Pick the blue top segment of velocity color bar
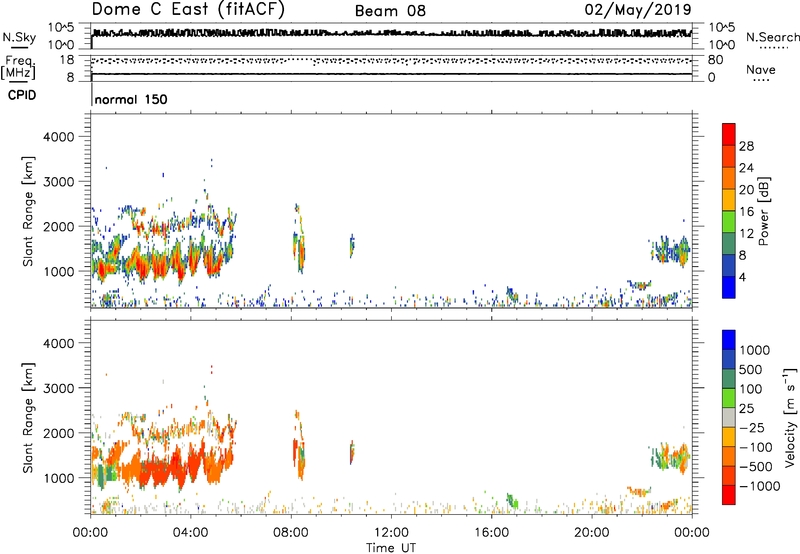Screen dimensions: 800x554 pyautogui.click(x=729, y=340)
